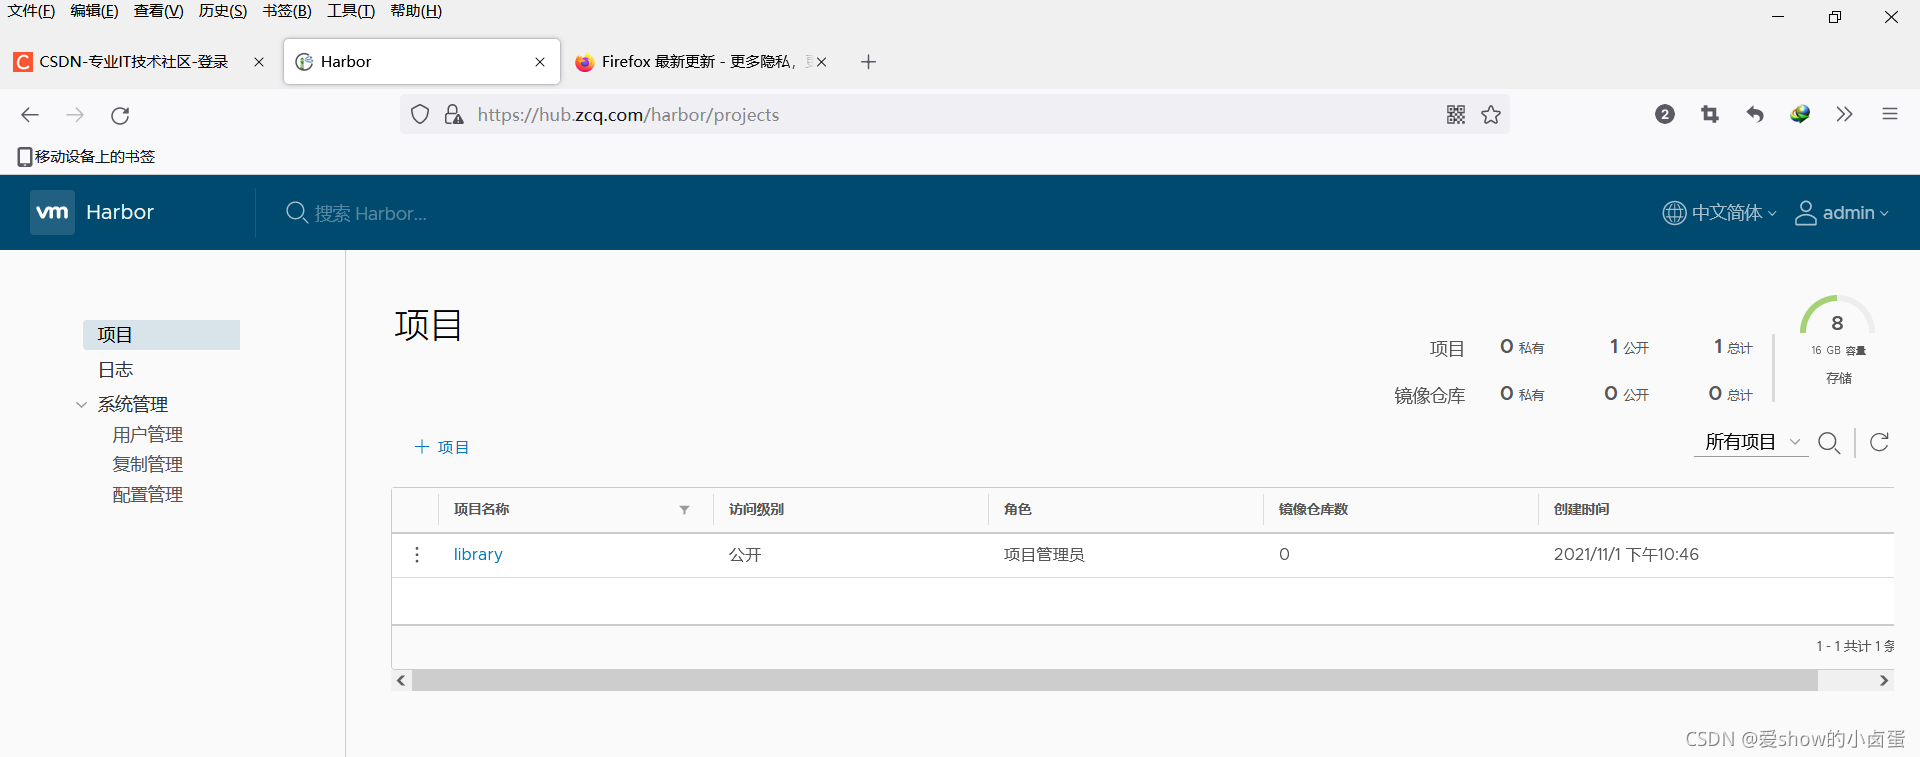1920x757 pixels.
Task: Open the library project link
Action: [x=478, y=554]
